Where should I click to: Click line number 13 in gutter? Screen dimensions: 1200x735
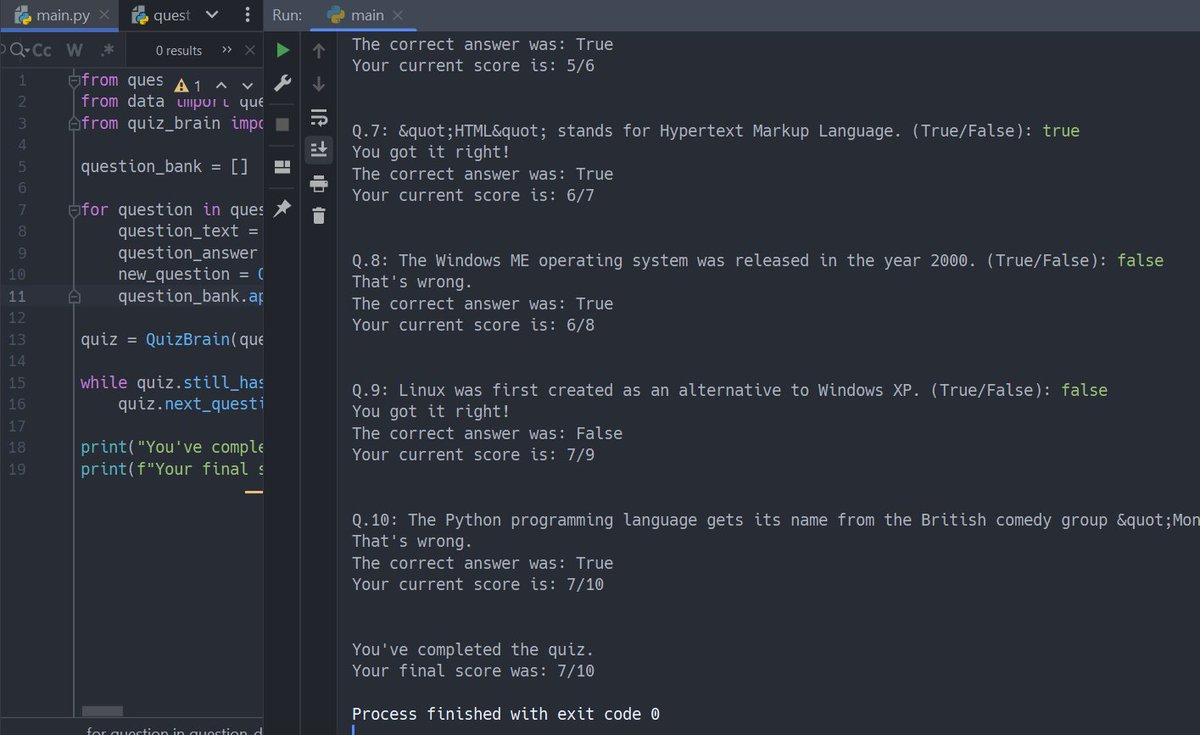point(15,340)
